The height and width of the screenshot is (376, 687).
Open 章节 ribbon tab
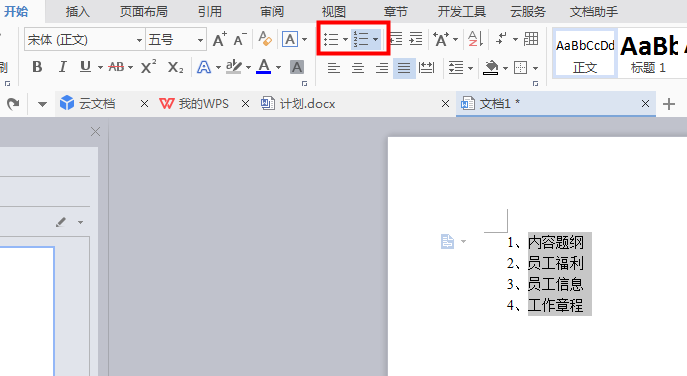pyautogui.click(x=396, y=12)
